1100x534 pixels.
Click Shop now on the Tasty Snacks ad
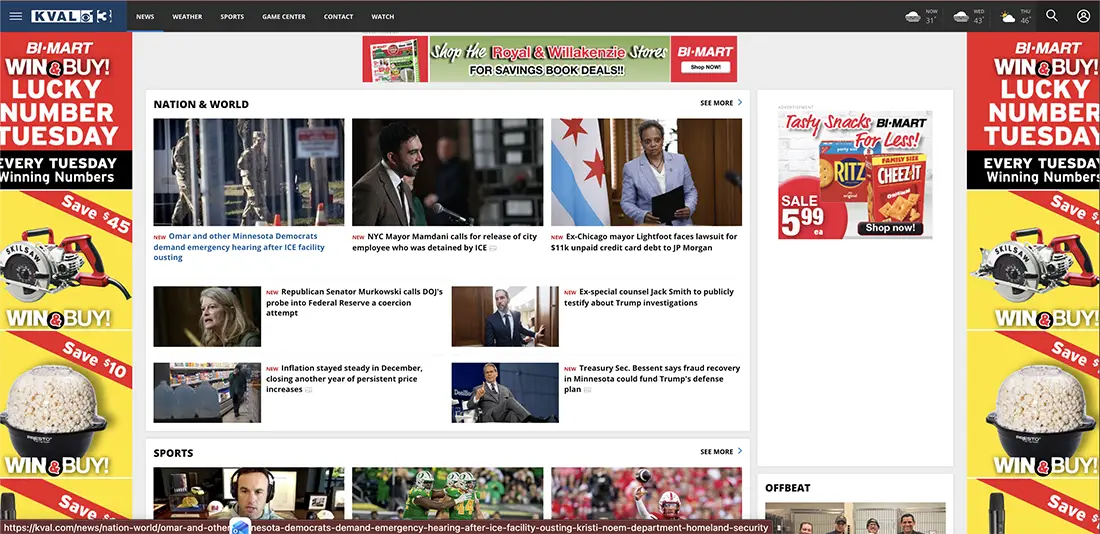coord(890,228)
